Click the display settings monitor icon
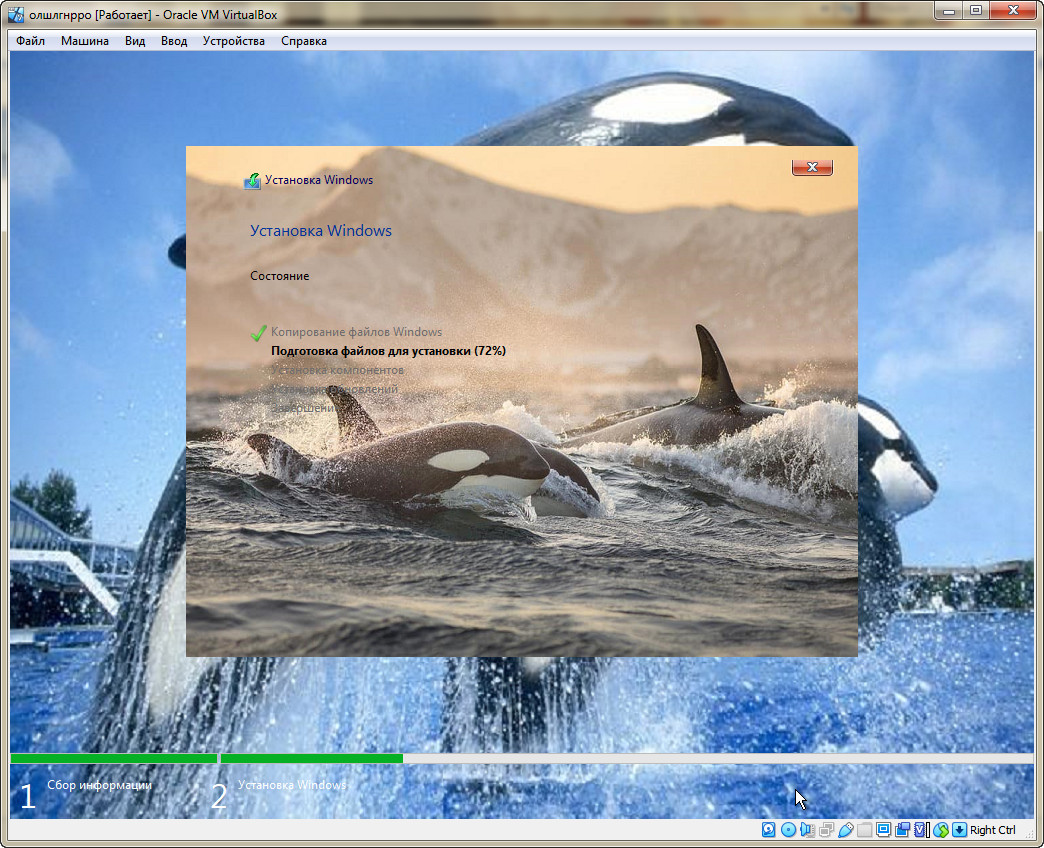Image resolution: width=1044 pixels, height=848 pixels. (884, 830)
